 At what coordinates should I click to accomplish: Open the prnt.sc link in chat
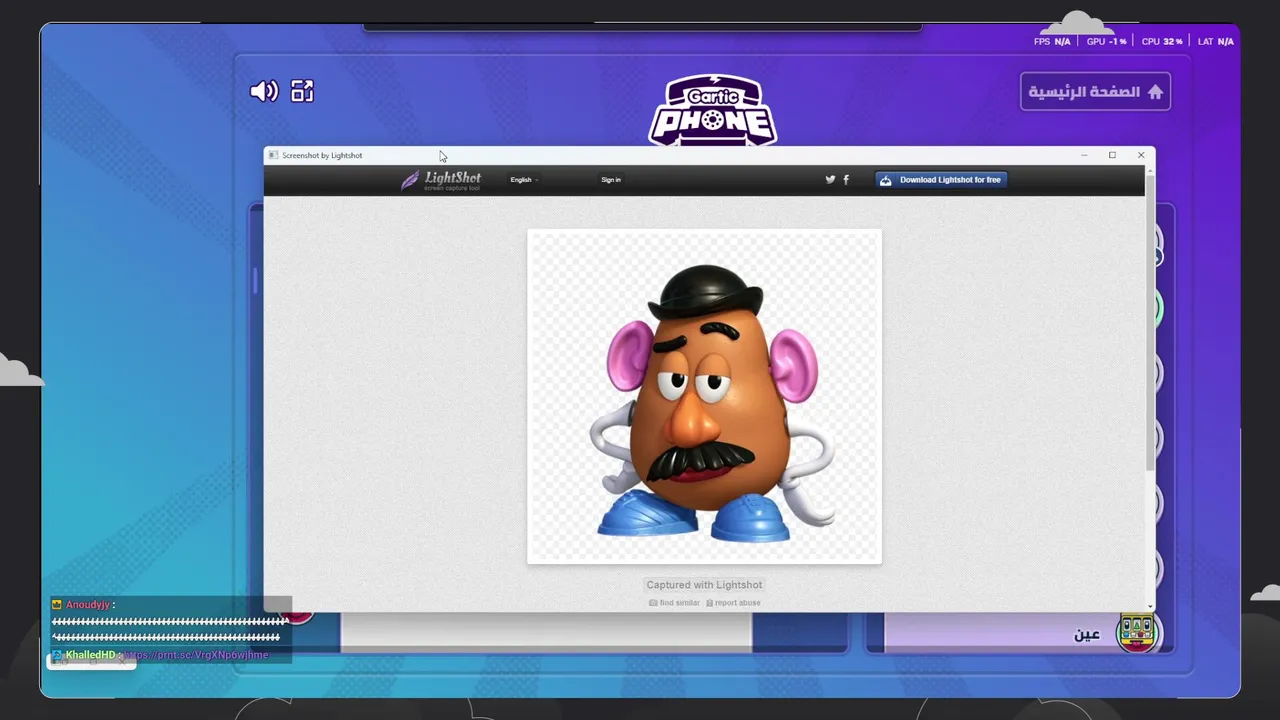click(194, 655)
